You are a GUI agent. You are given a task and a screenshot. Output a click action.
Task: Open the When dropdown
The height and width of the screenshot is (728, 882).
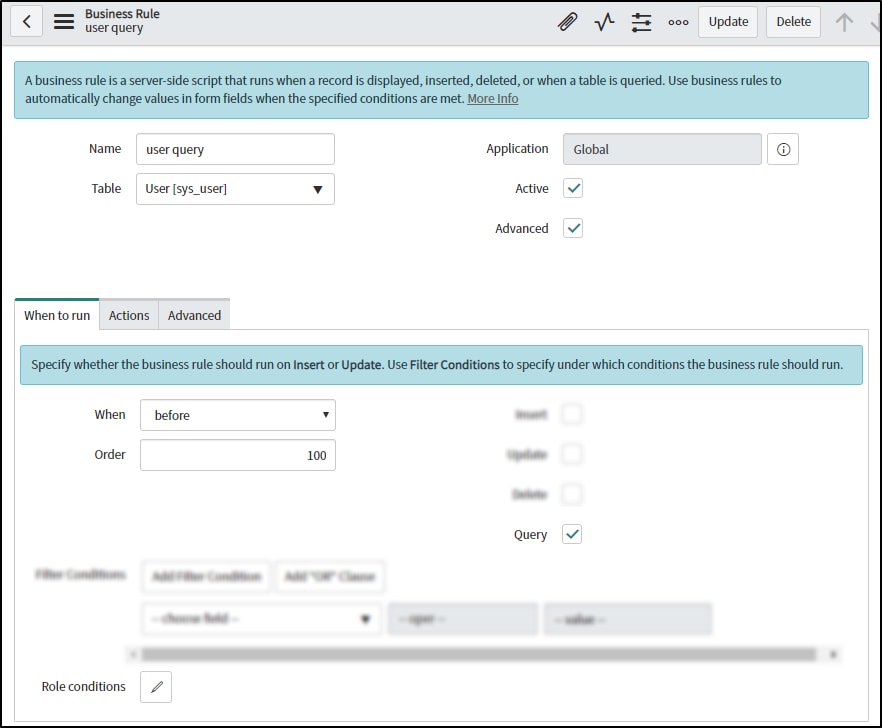tap(325, 415)
